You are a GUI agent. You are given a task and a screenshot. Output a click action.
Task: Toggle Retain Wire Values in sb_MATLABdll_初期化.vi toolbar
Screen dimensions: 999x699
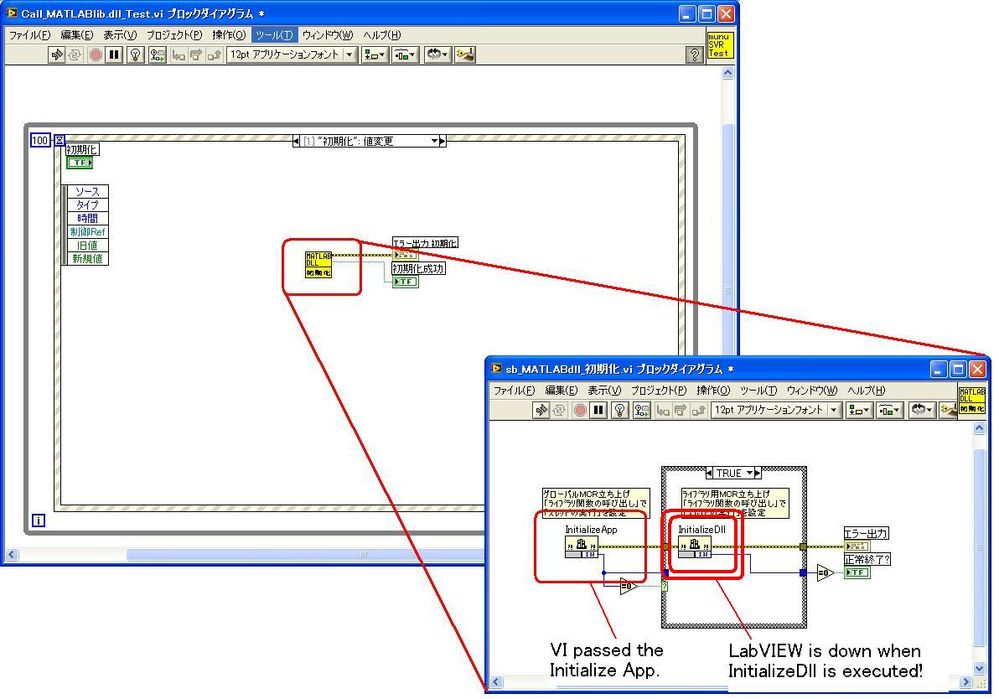coord(641,411)
